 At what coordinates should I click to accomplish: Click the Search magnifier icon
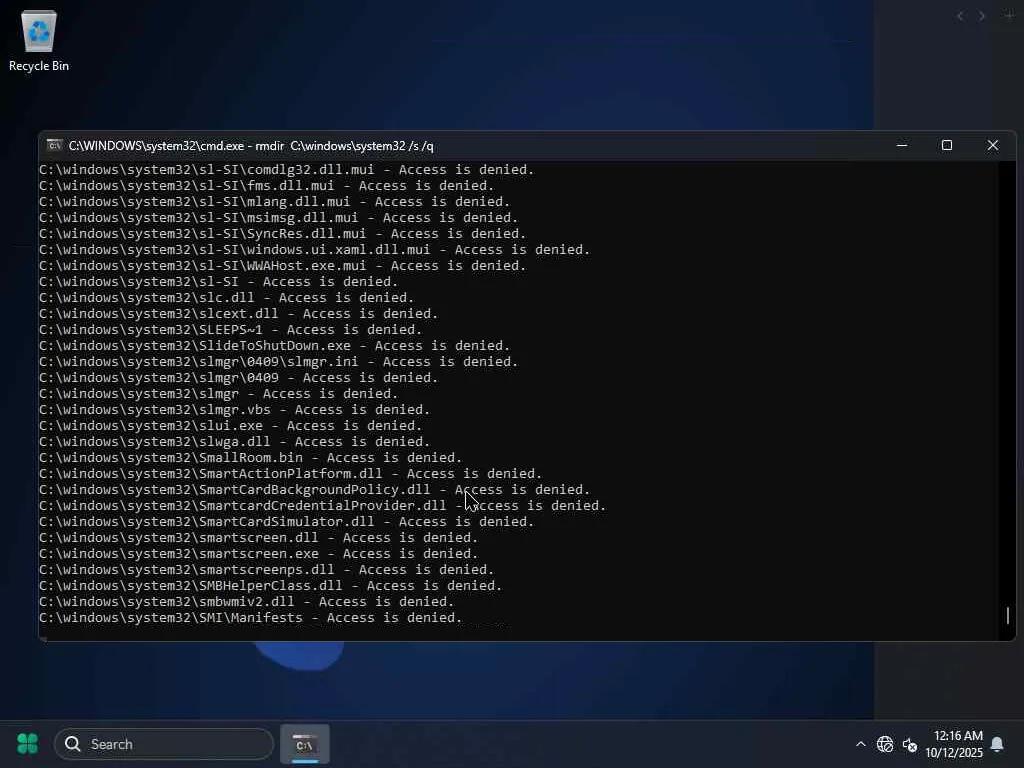(x=73, y=744)
